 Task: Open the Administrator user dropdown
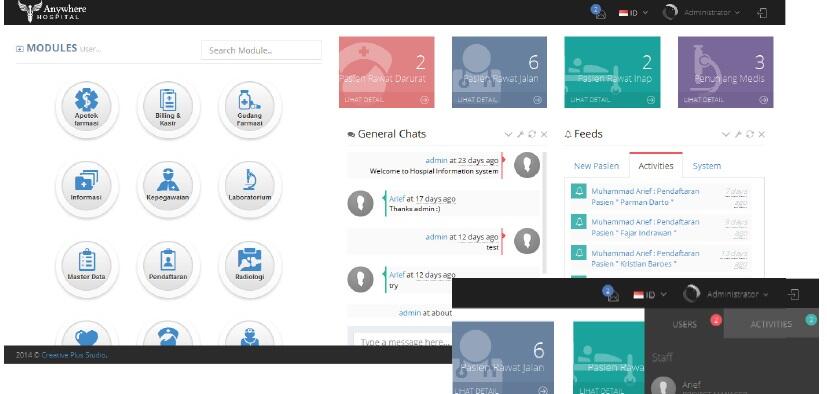coord(702,12)
